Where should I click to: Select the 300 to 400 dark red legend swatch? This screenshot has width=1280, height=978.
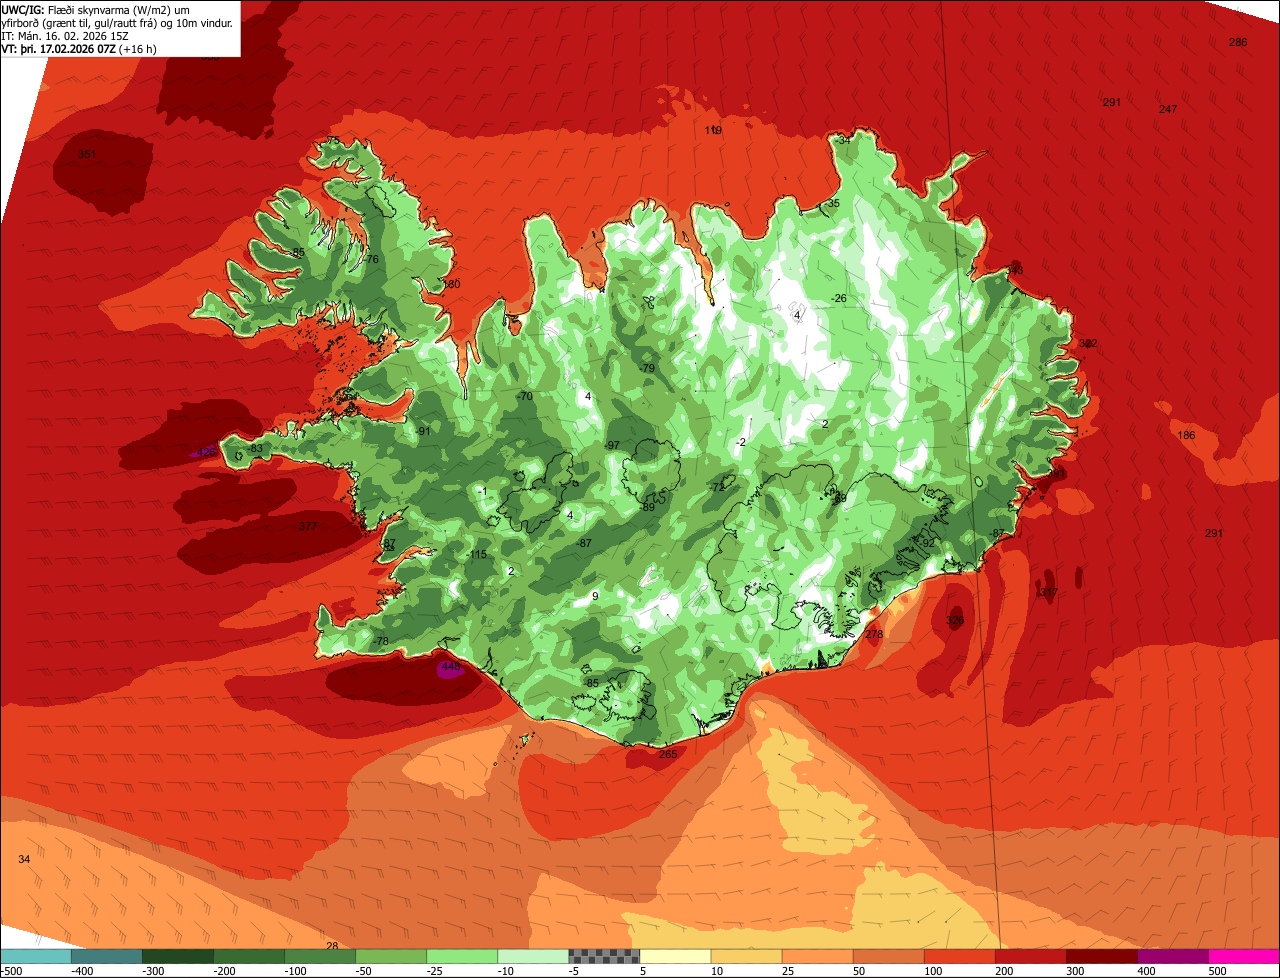[1101, 957]
